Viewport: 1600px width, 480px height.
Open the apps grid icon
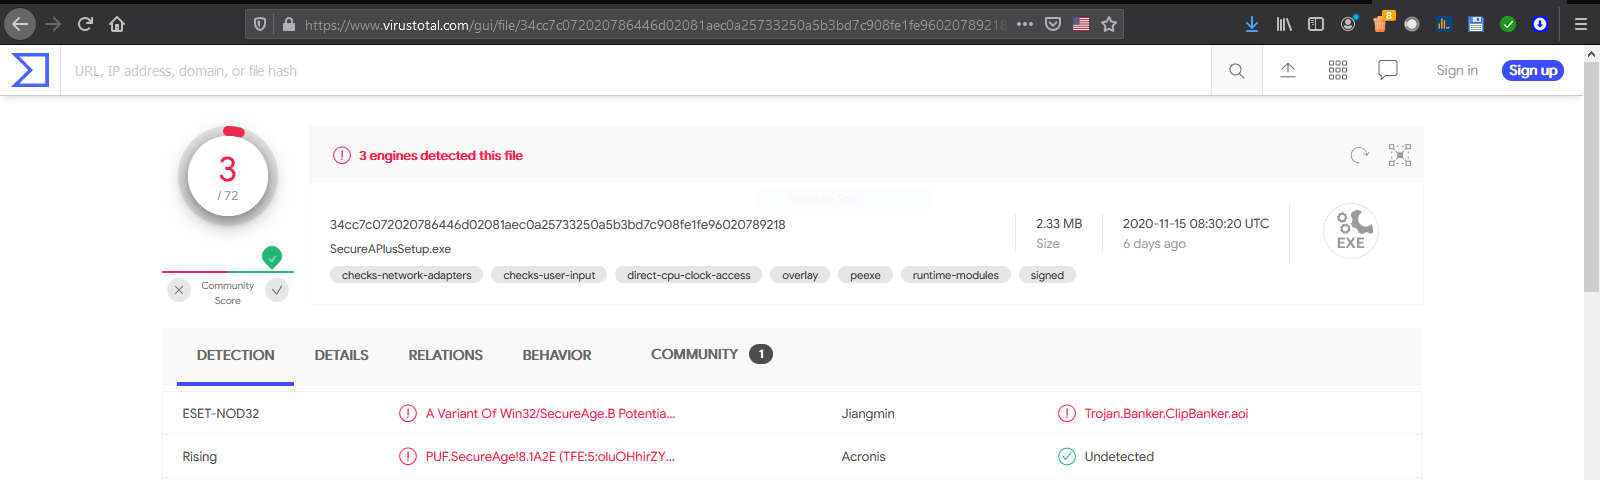coord(1338,70)
